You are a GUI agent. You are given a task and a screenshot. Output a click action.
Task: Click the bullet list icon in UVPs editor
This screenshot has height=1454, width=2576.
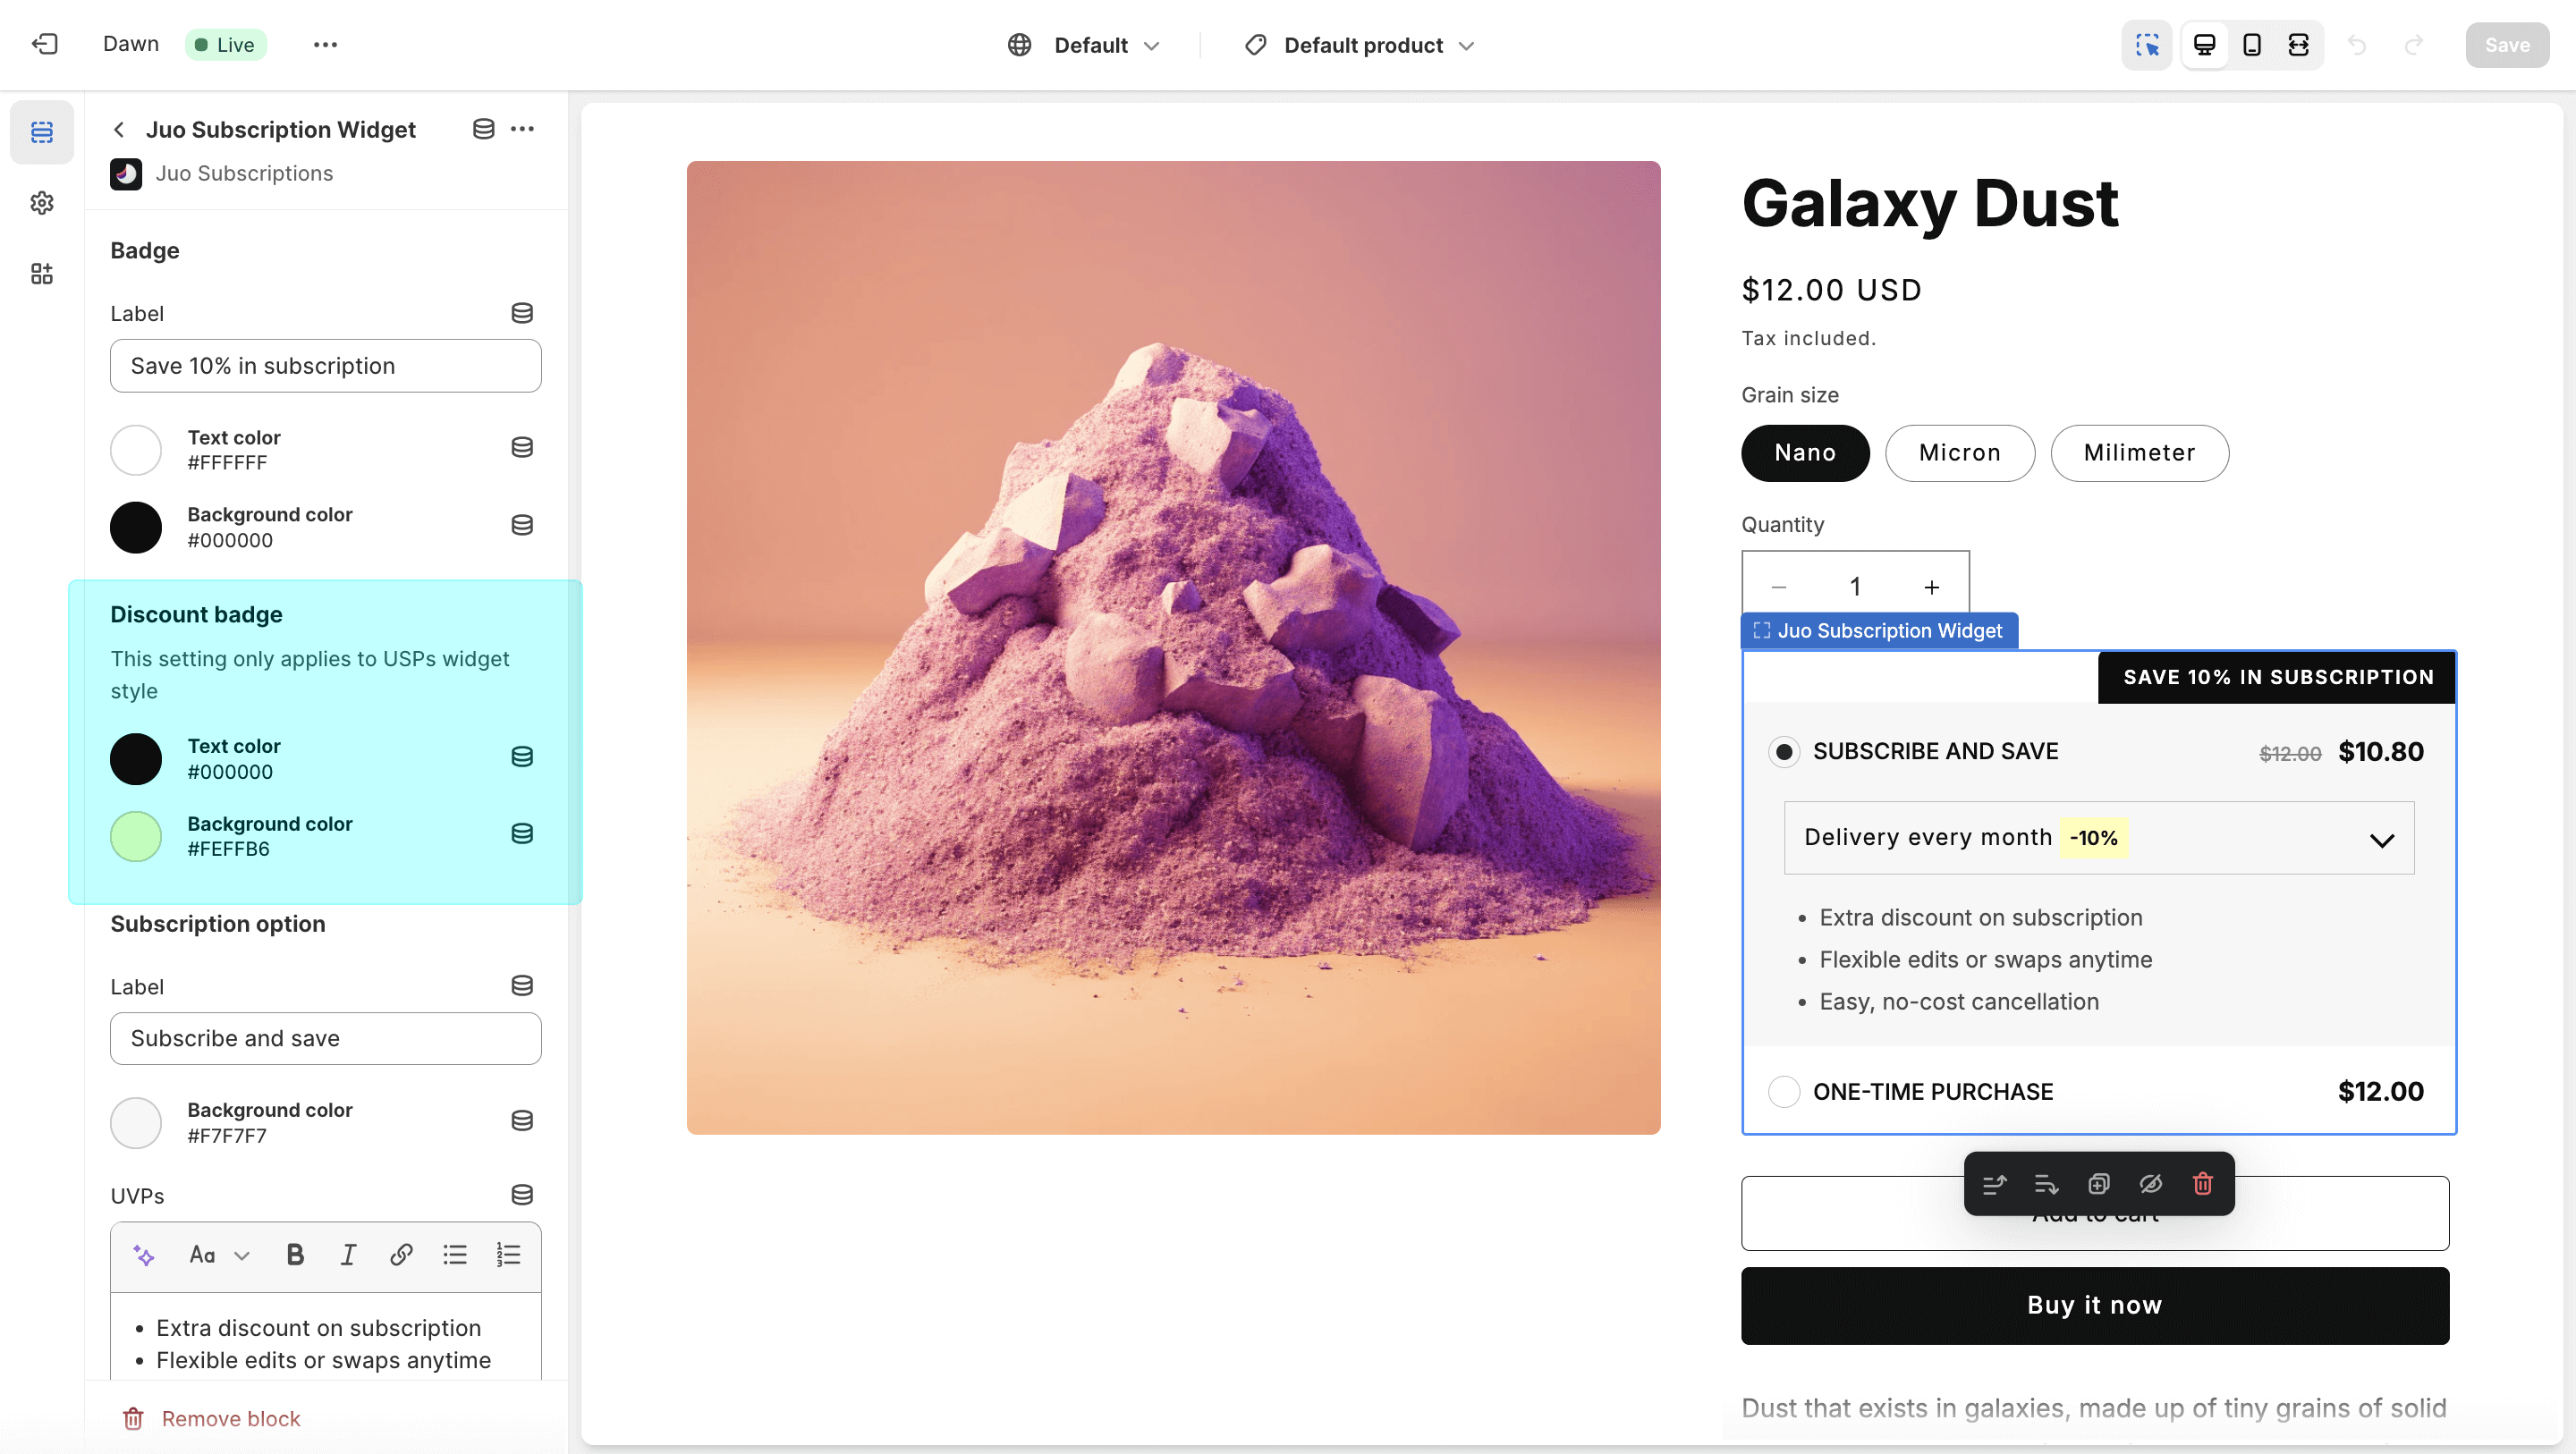point(454,1255)
